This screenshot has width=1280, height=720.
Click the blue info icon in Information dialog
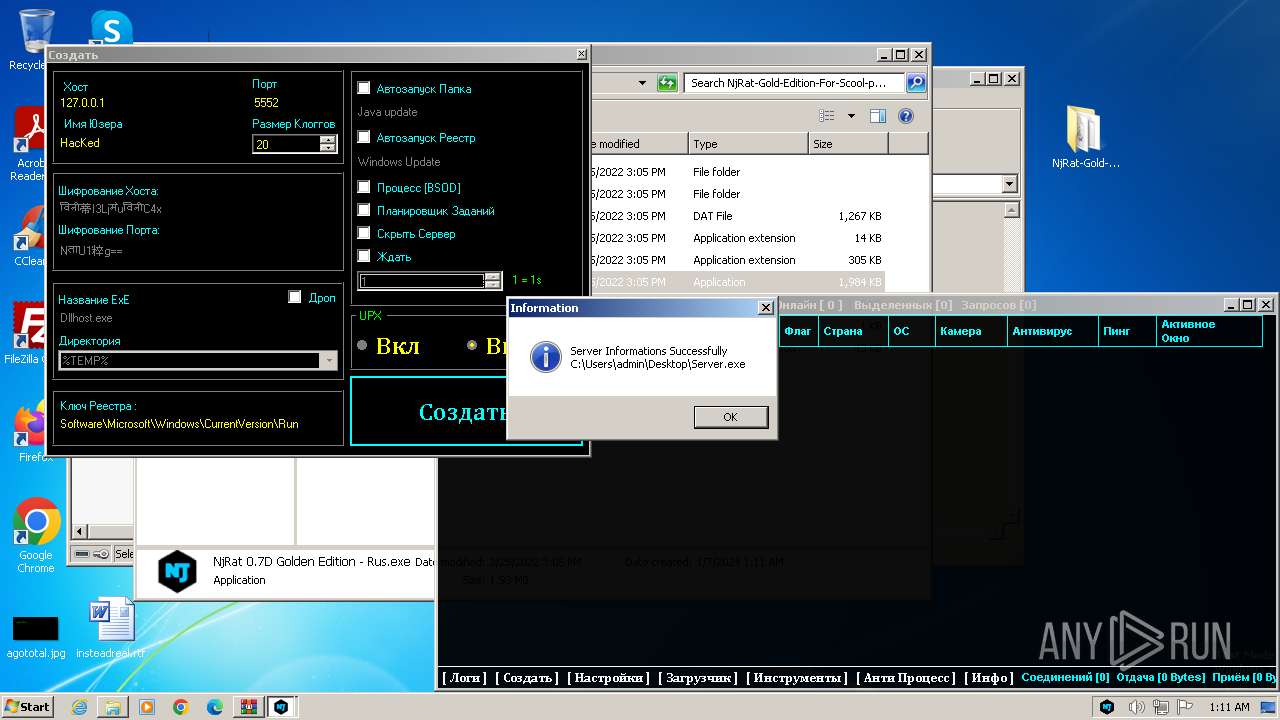pos(545,357)
